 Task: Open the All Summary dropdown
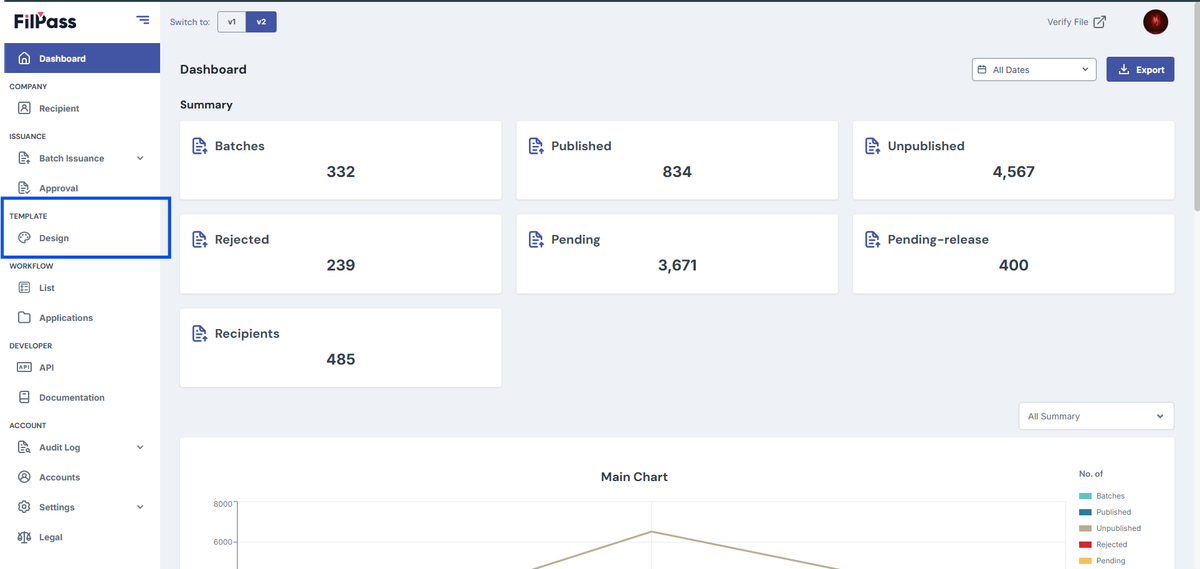[x=1096, y=416]
